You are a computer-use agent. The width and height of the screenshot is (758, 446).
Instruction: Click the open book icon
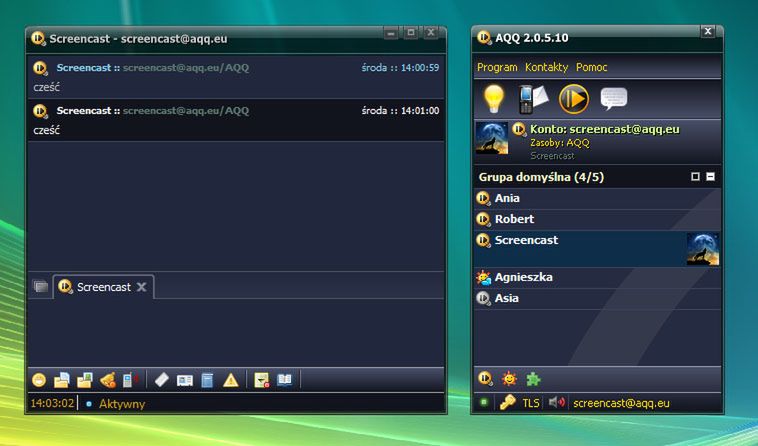[x=285, y=380]
